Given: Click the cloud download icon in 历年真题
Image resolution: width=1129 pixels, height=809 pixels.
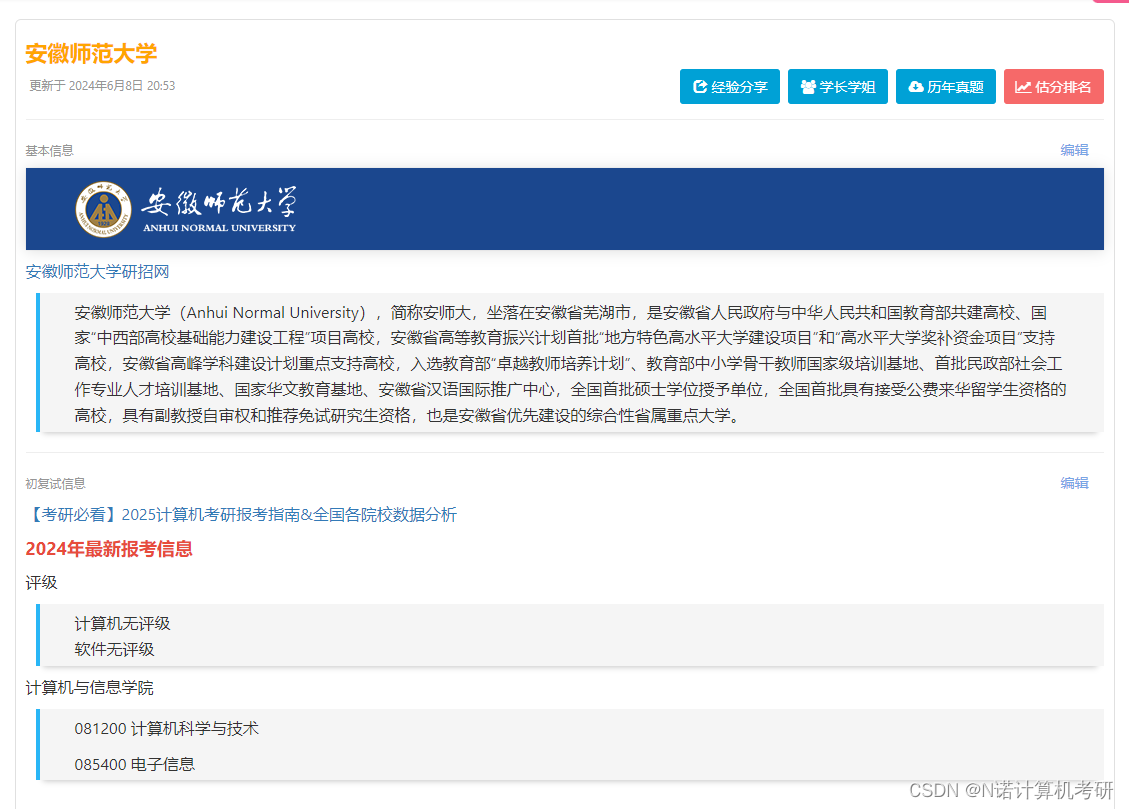Looking at the screenshot, I should (x=916, y=86).
